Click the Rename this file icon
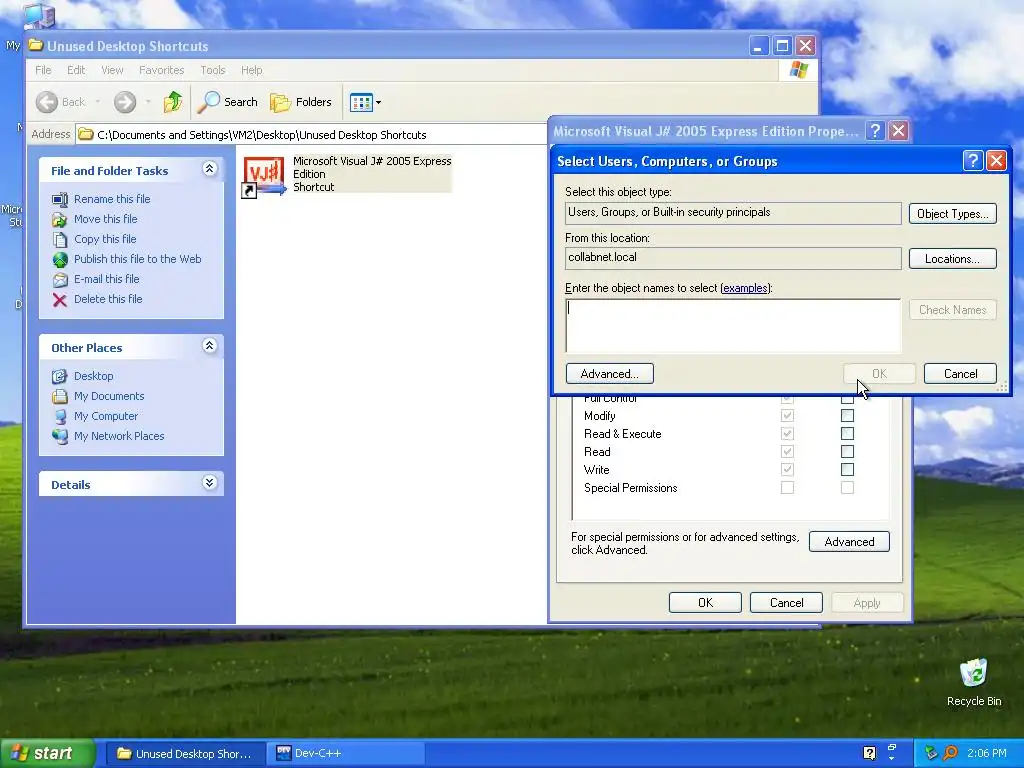 [x=60, y=199]
